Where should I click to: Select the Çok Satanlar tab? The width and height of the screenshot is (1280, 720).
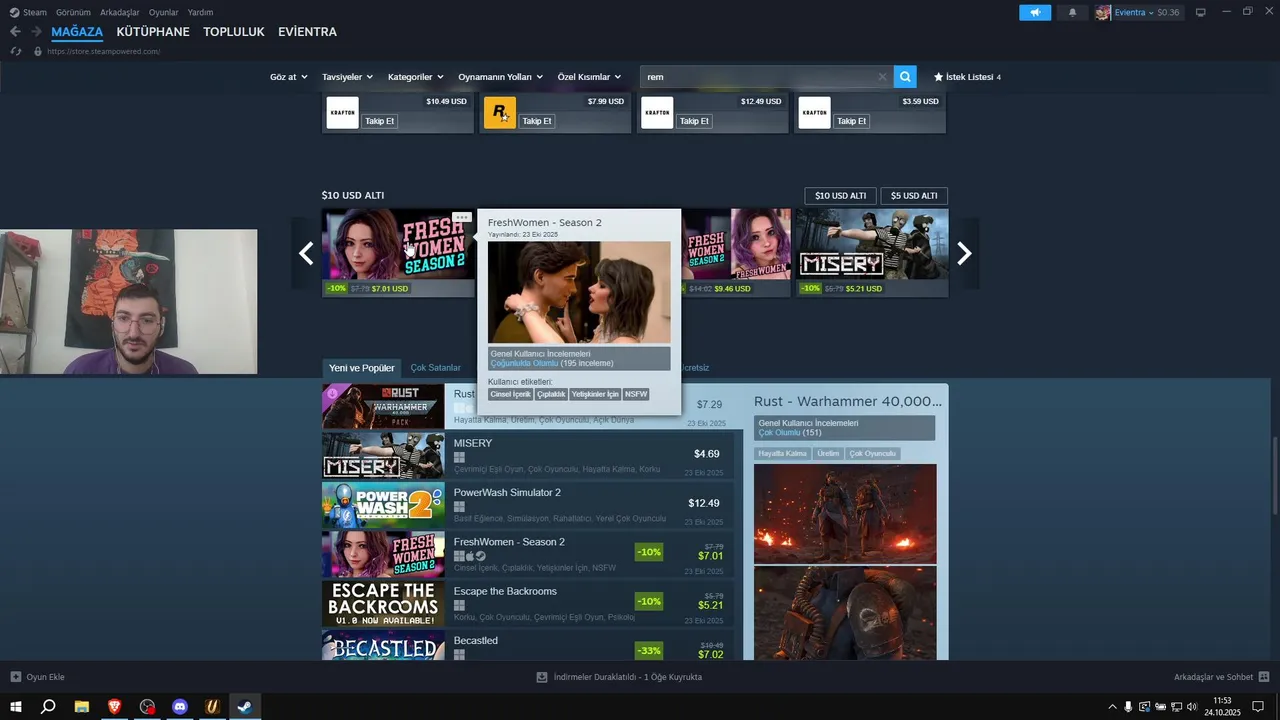[x=436, y=368]
